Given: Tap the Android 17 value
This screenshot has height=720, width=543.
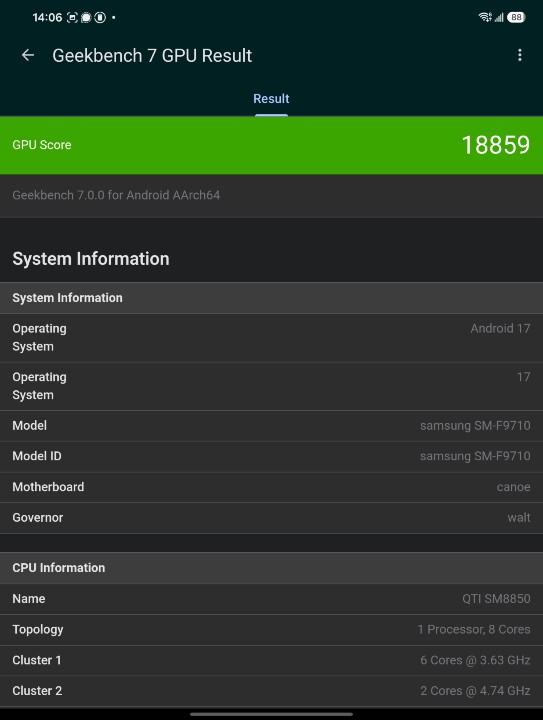Looking at the screenshot, I should tap(500, 328).
